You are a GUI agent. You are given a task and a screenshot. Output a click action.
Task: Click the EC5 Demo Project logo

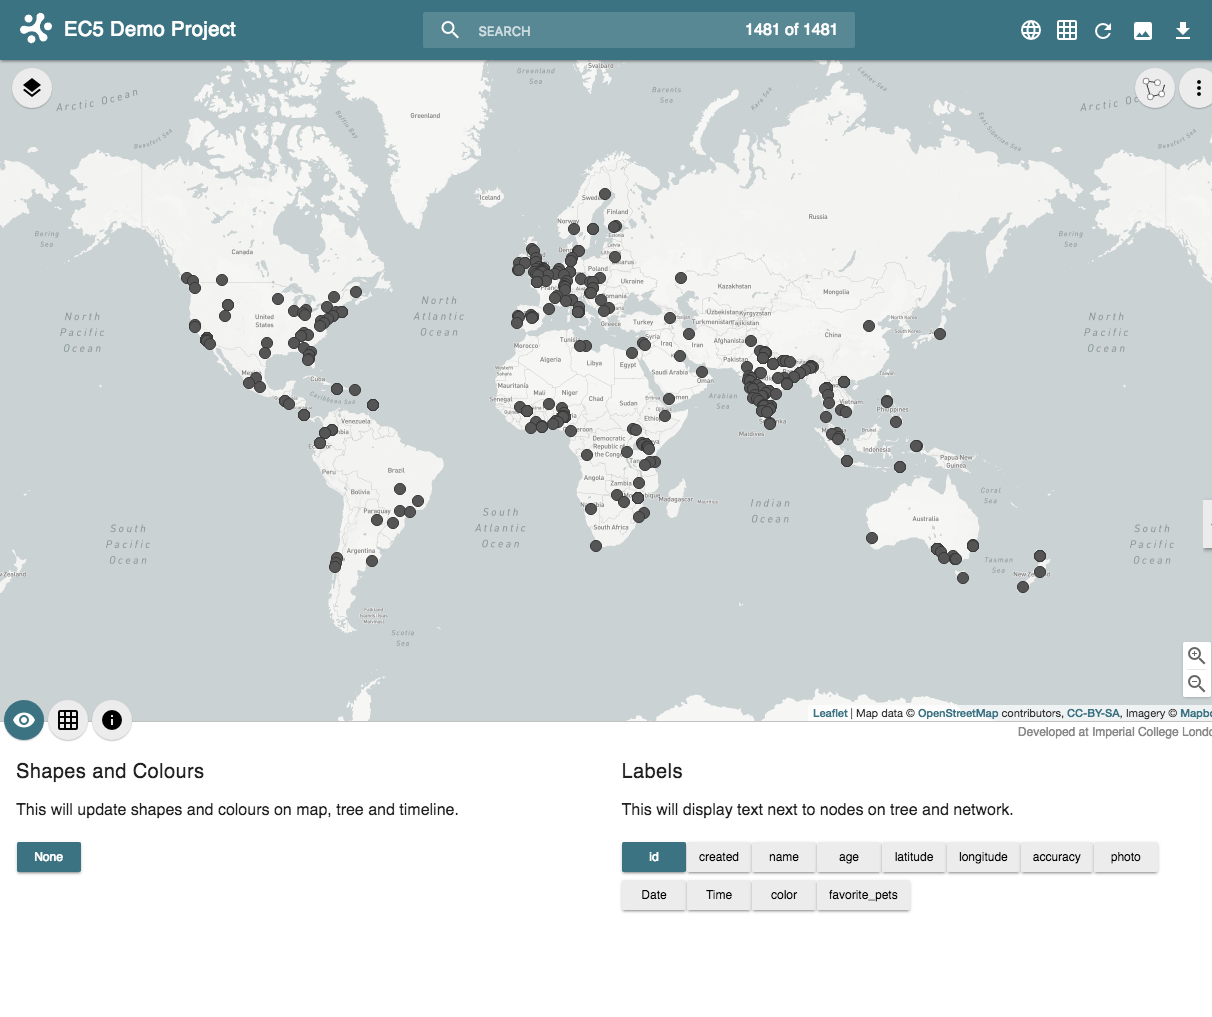pyautogui.click(x=36, y=29)
